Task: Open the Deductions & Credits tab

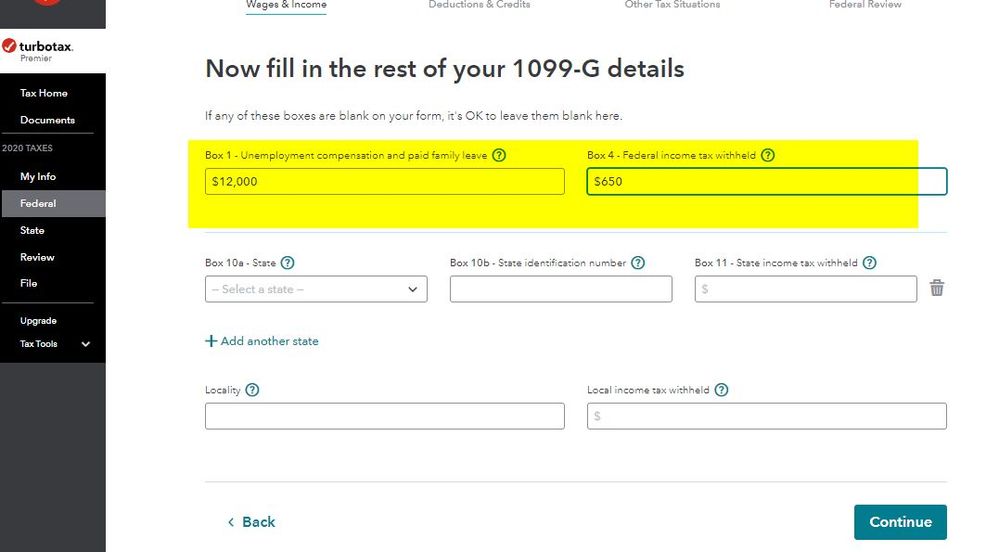Action: 479,5
